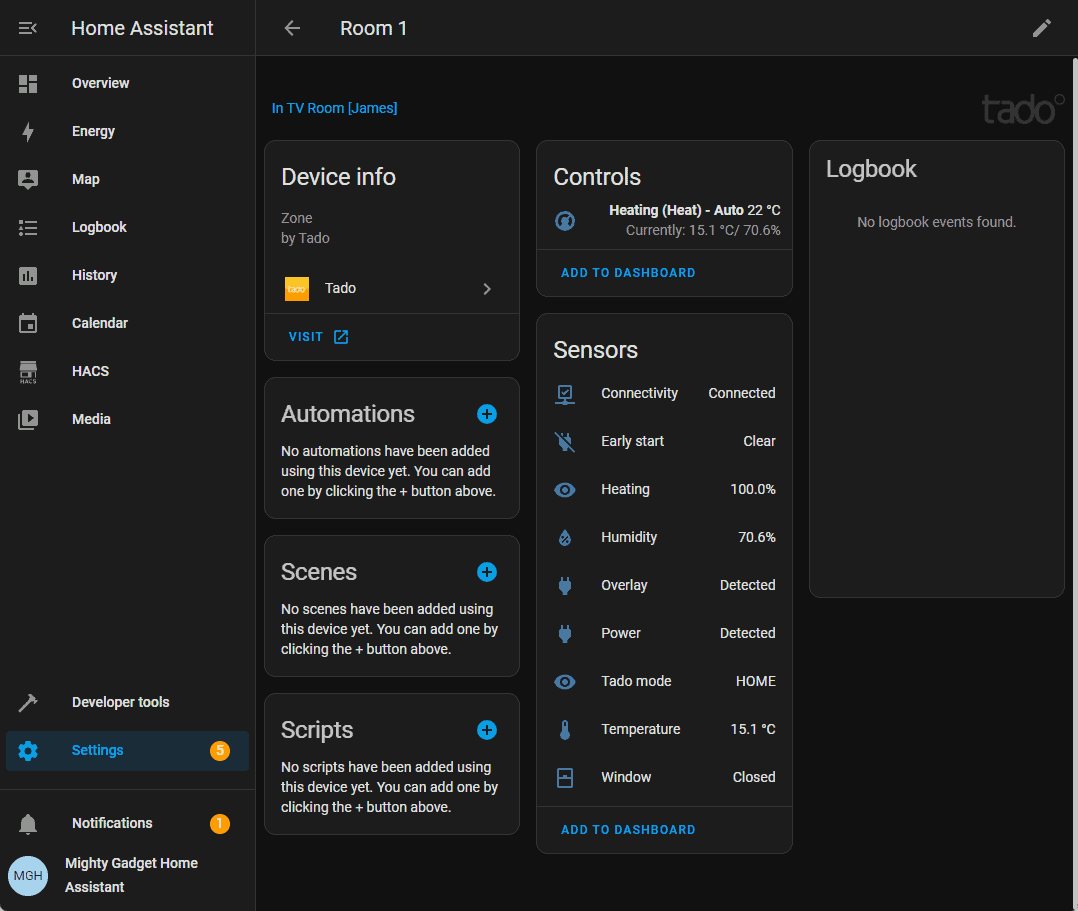
Task: Open the Connectivity sensor row
Action: coord(664,393)
